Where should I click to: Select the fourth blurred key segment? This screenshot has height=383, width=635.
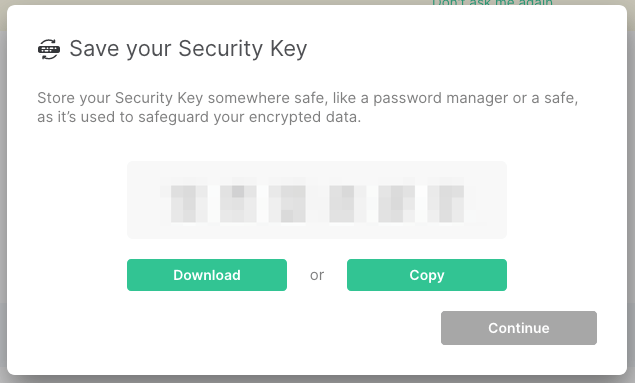pyautogui.click(x=344, y=204)
